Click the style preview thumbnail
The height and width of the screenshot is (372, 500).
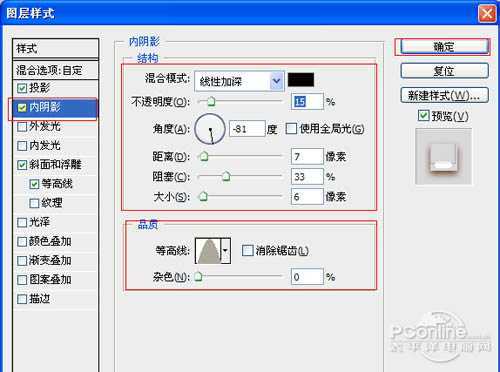pos(443,157)
